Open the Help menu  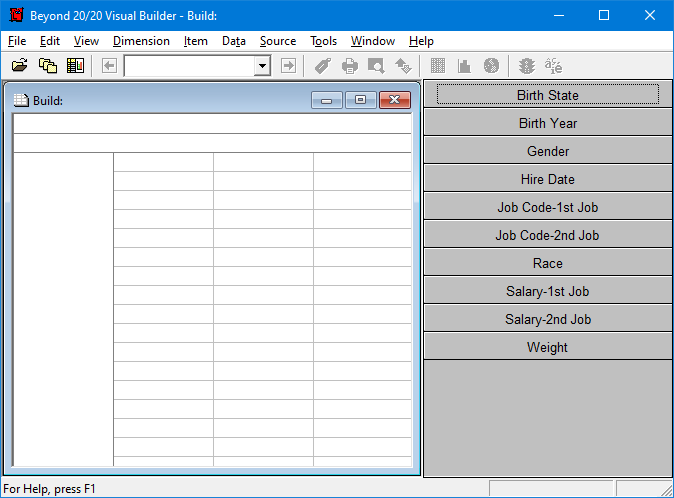coord(421,41)
